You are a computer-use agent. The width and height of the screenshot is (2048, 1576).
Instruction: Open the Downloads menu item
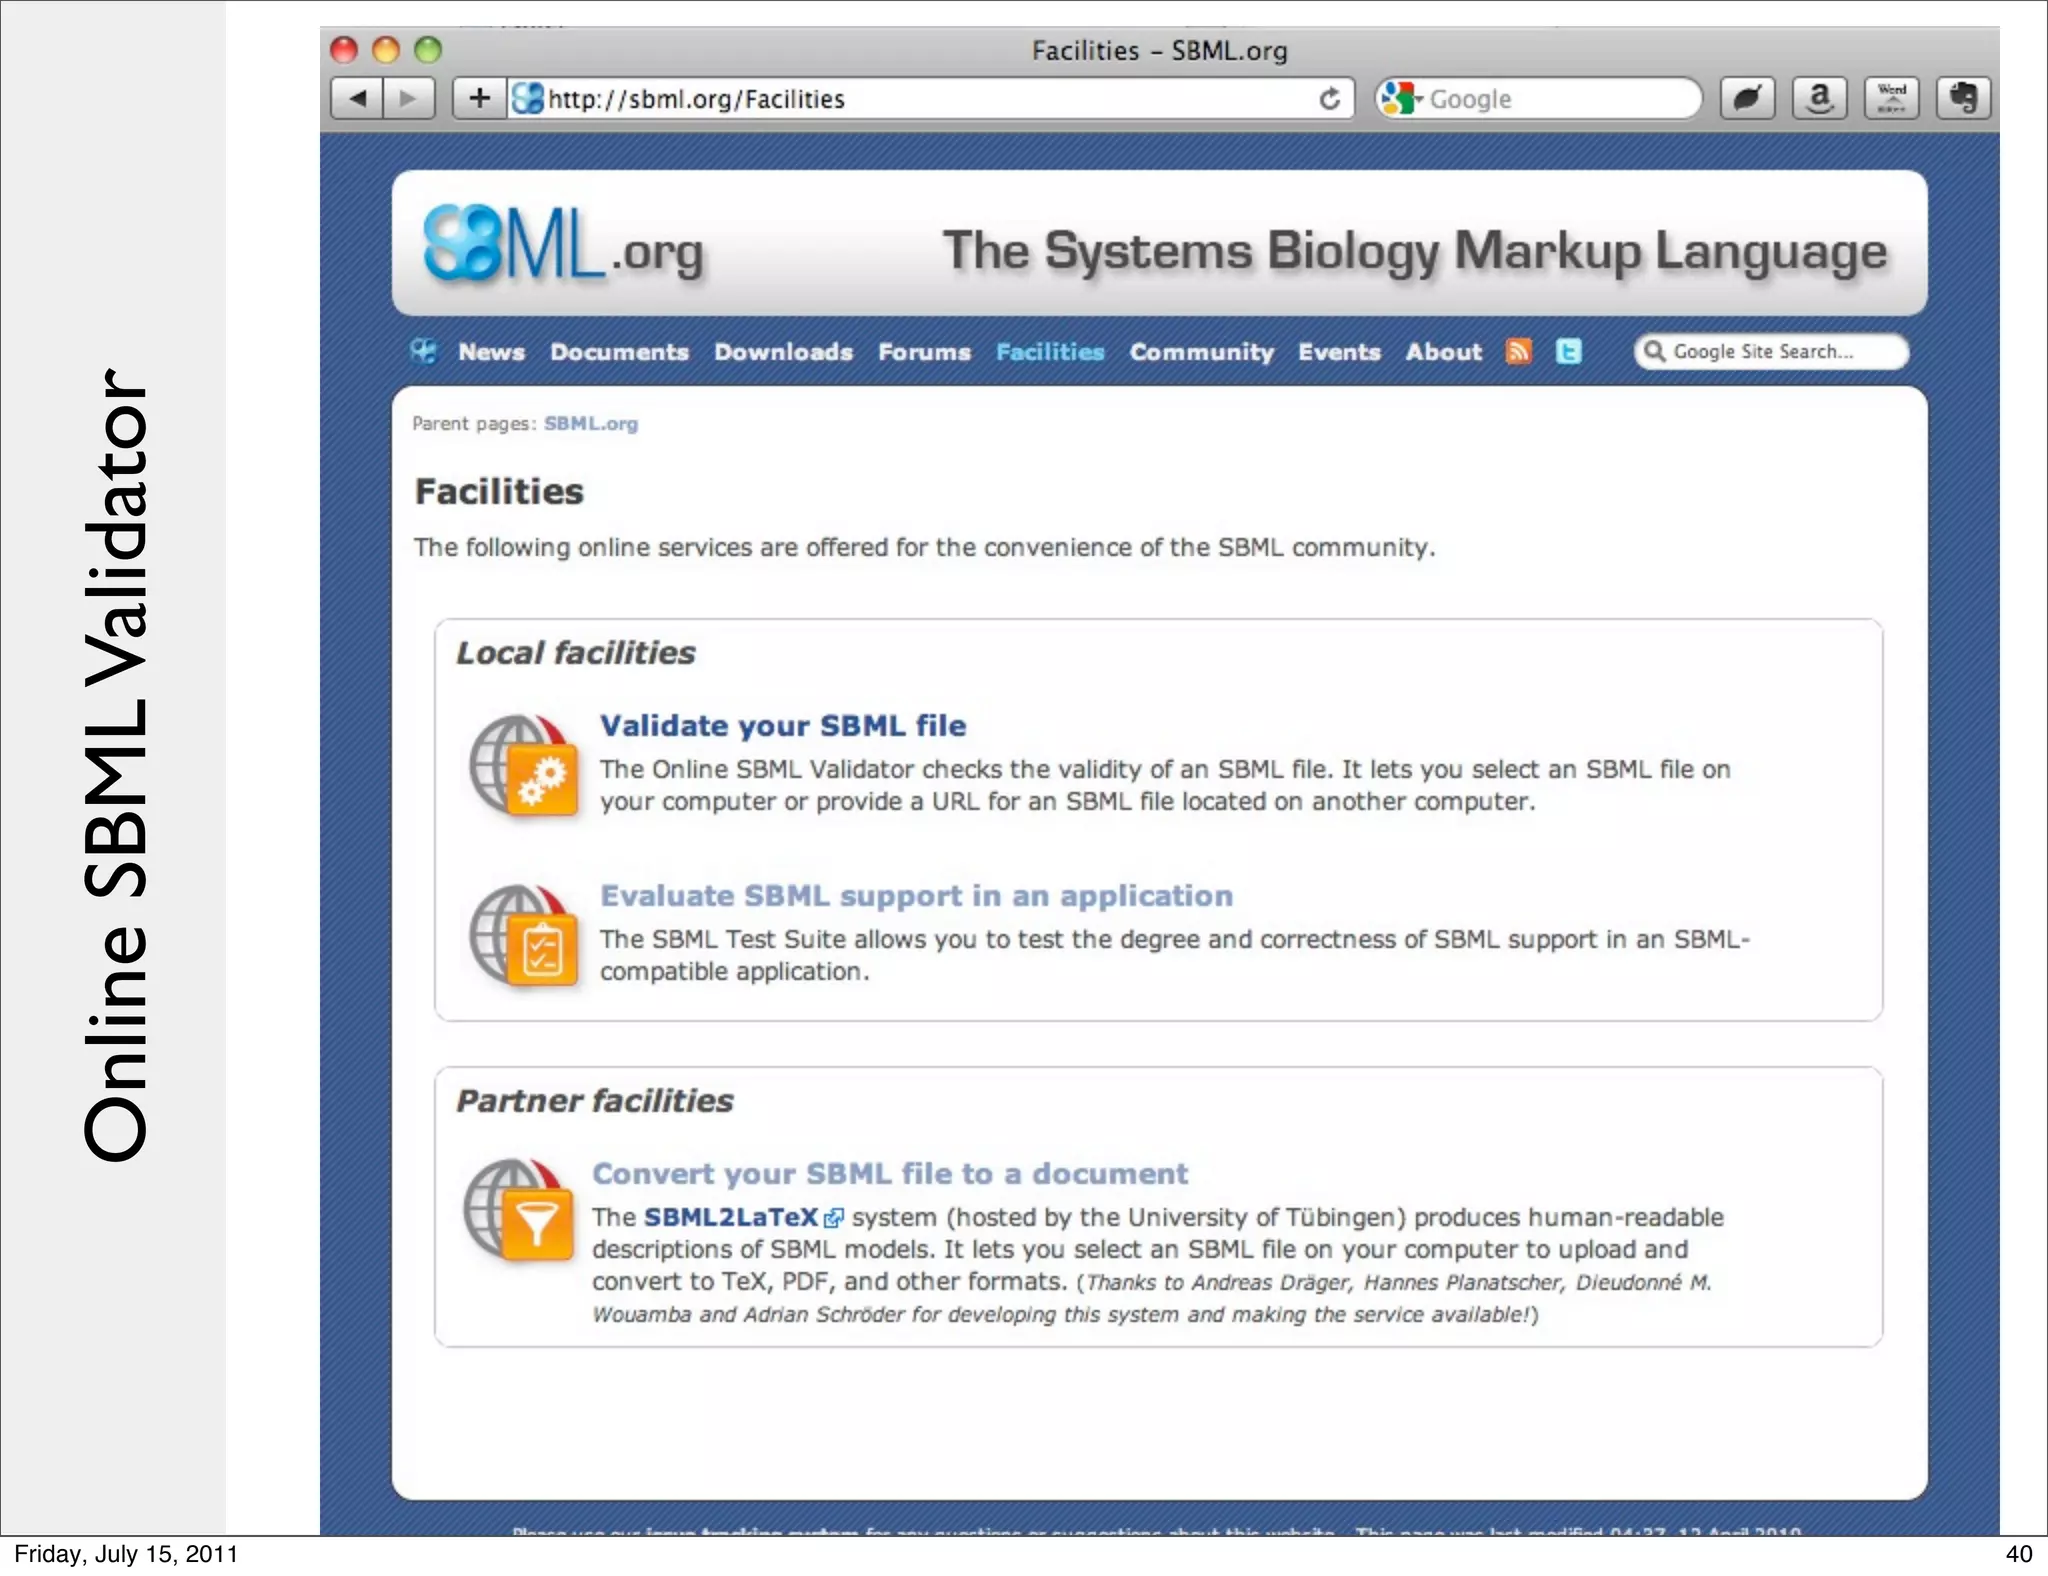click(783, 352)
